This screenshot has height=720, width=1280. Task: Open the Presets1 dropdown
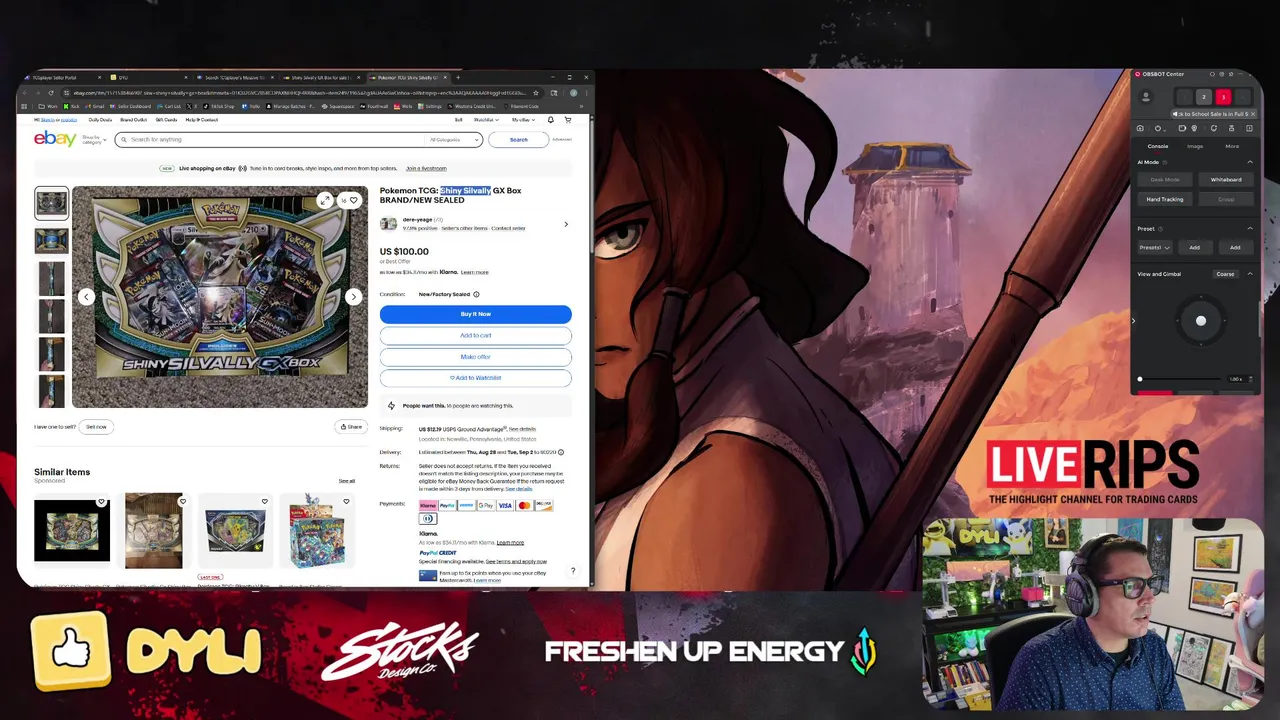click(1154, 248)
